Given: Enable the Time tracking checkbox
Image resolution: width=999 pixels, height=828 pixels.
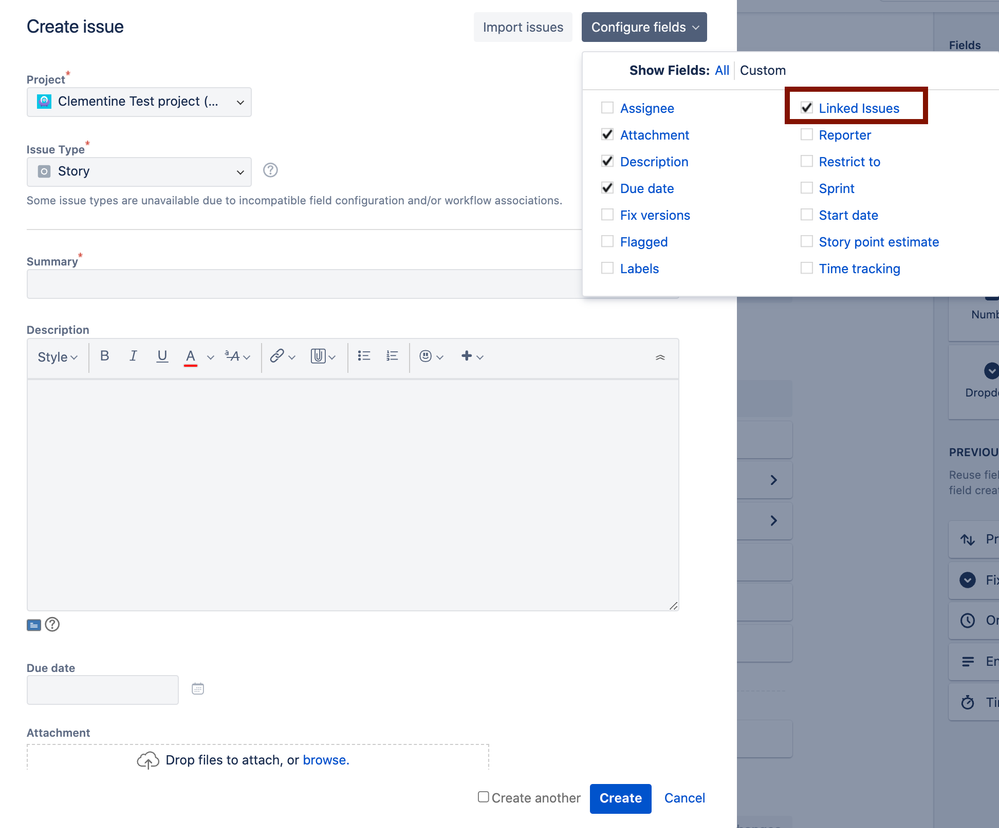Looking at the screenshot, I should (807, 268).
